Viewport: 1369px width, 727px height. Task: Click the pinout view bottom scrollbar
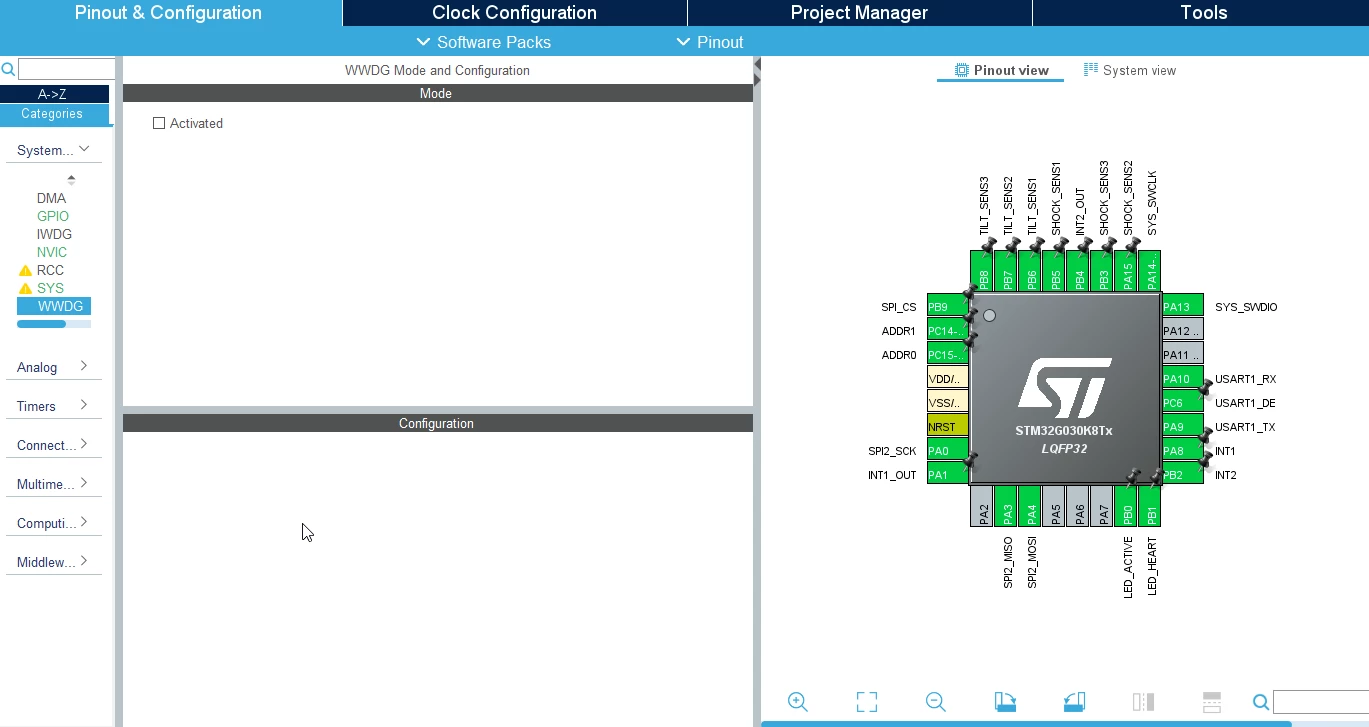(1026, 724)
